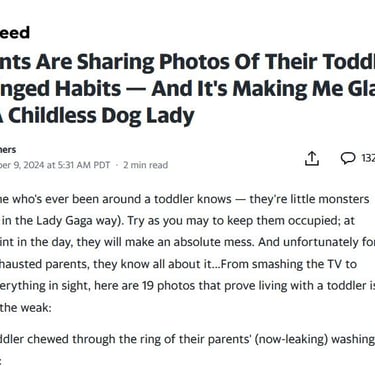Open comments via the speech bubble icon
The height and width of the screenshot is (366, 375).
348,158
